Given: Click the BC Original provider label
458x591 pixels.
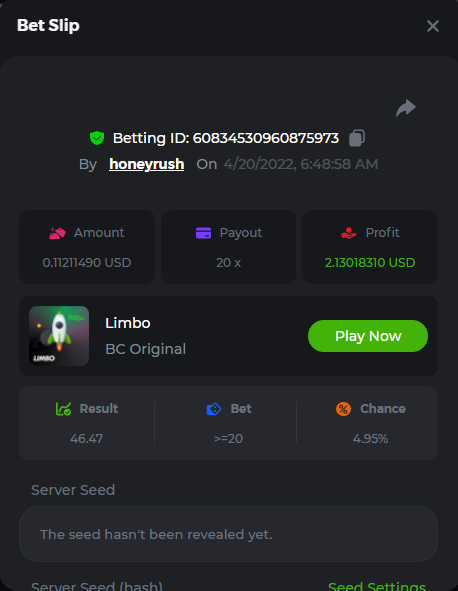Looking at the screenshot, I should 146,349.
